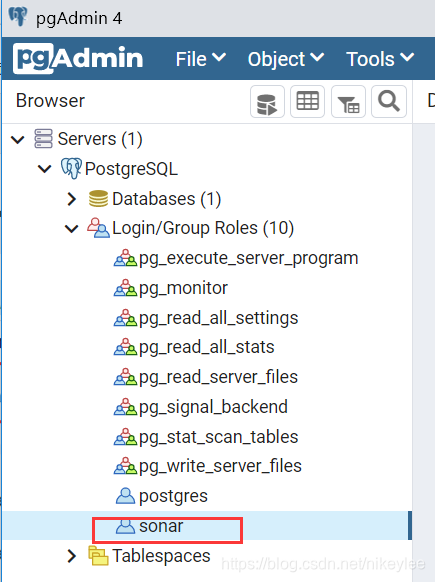Viewport: 435px width, 582px height.
Task: Select the sonar role text
Action: coord(161,526)
